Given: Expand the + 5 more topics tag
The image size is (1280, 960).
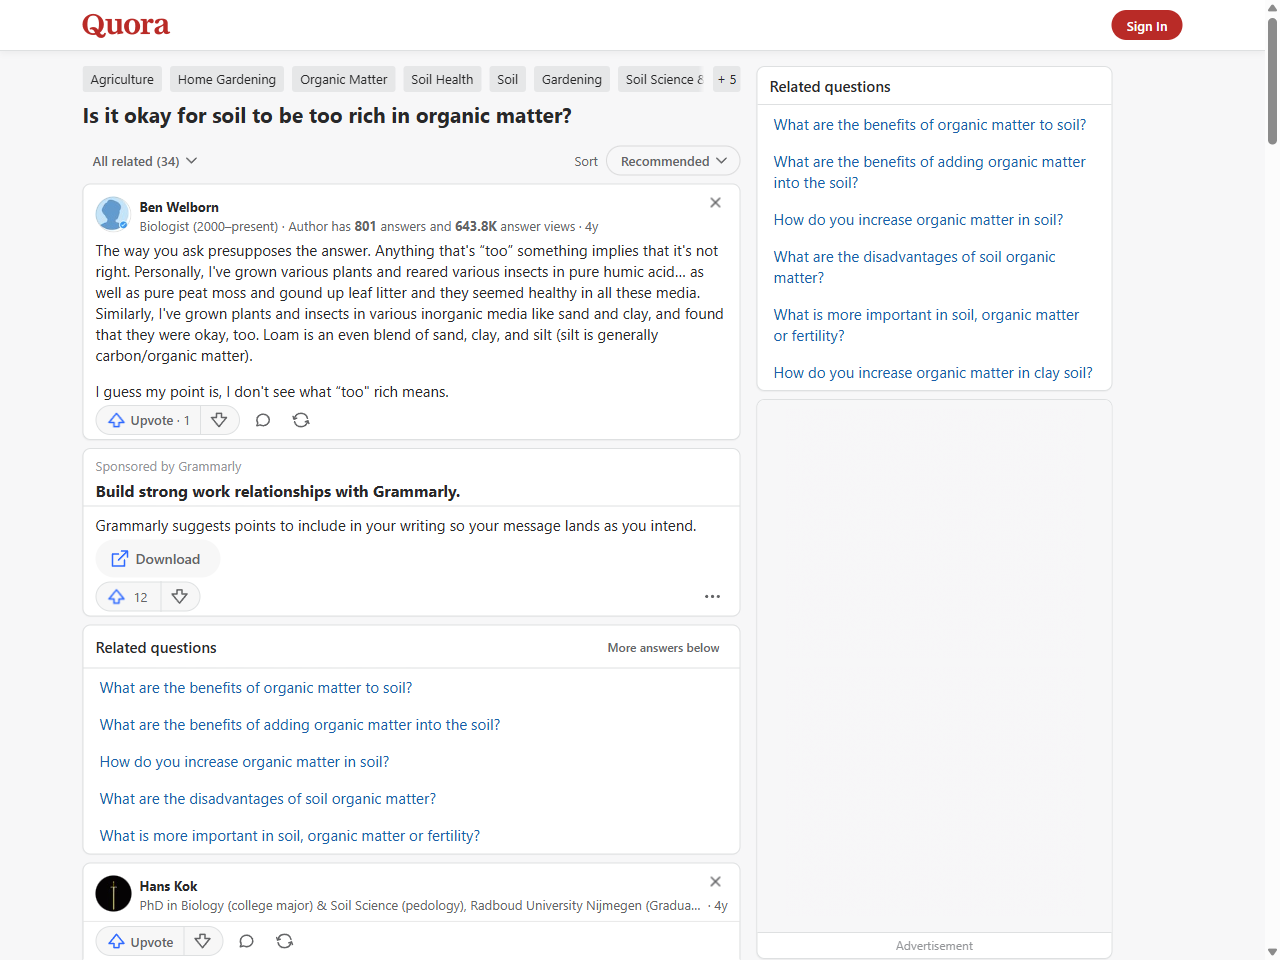Looking at the screenshot, I should (x=727, y=79).
